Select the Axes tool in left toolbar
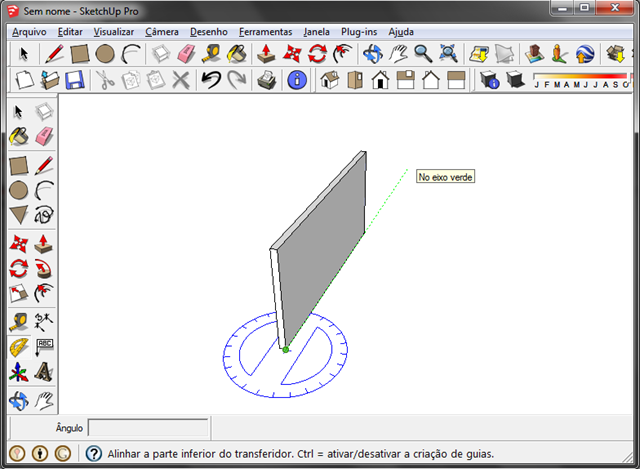 point(19,372)
